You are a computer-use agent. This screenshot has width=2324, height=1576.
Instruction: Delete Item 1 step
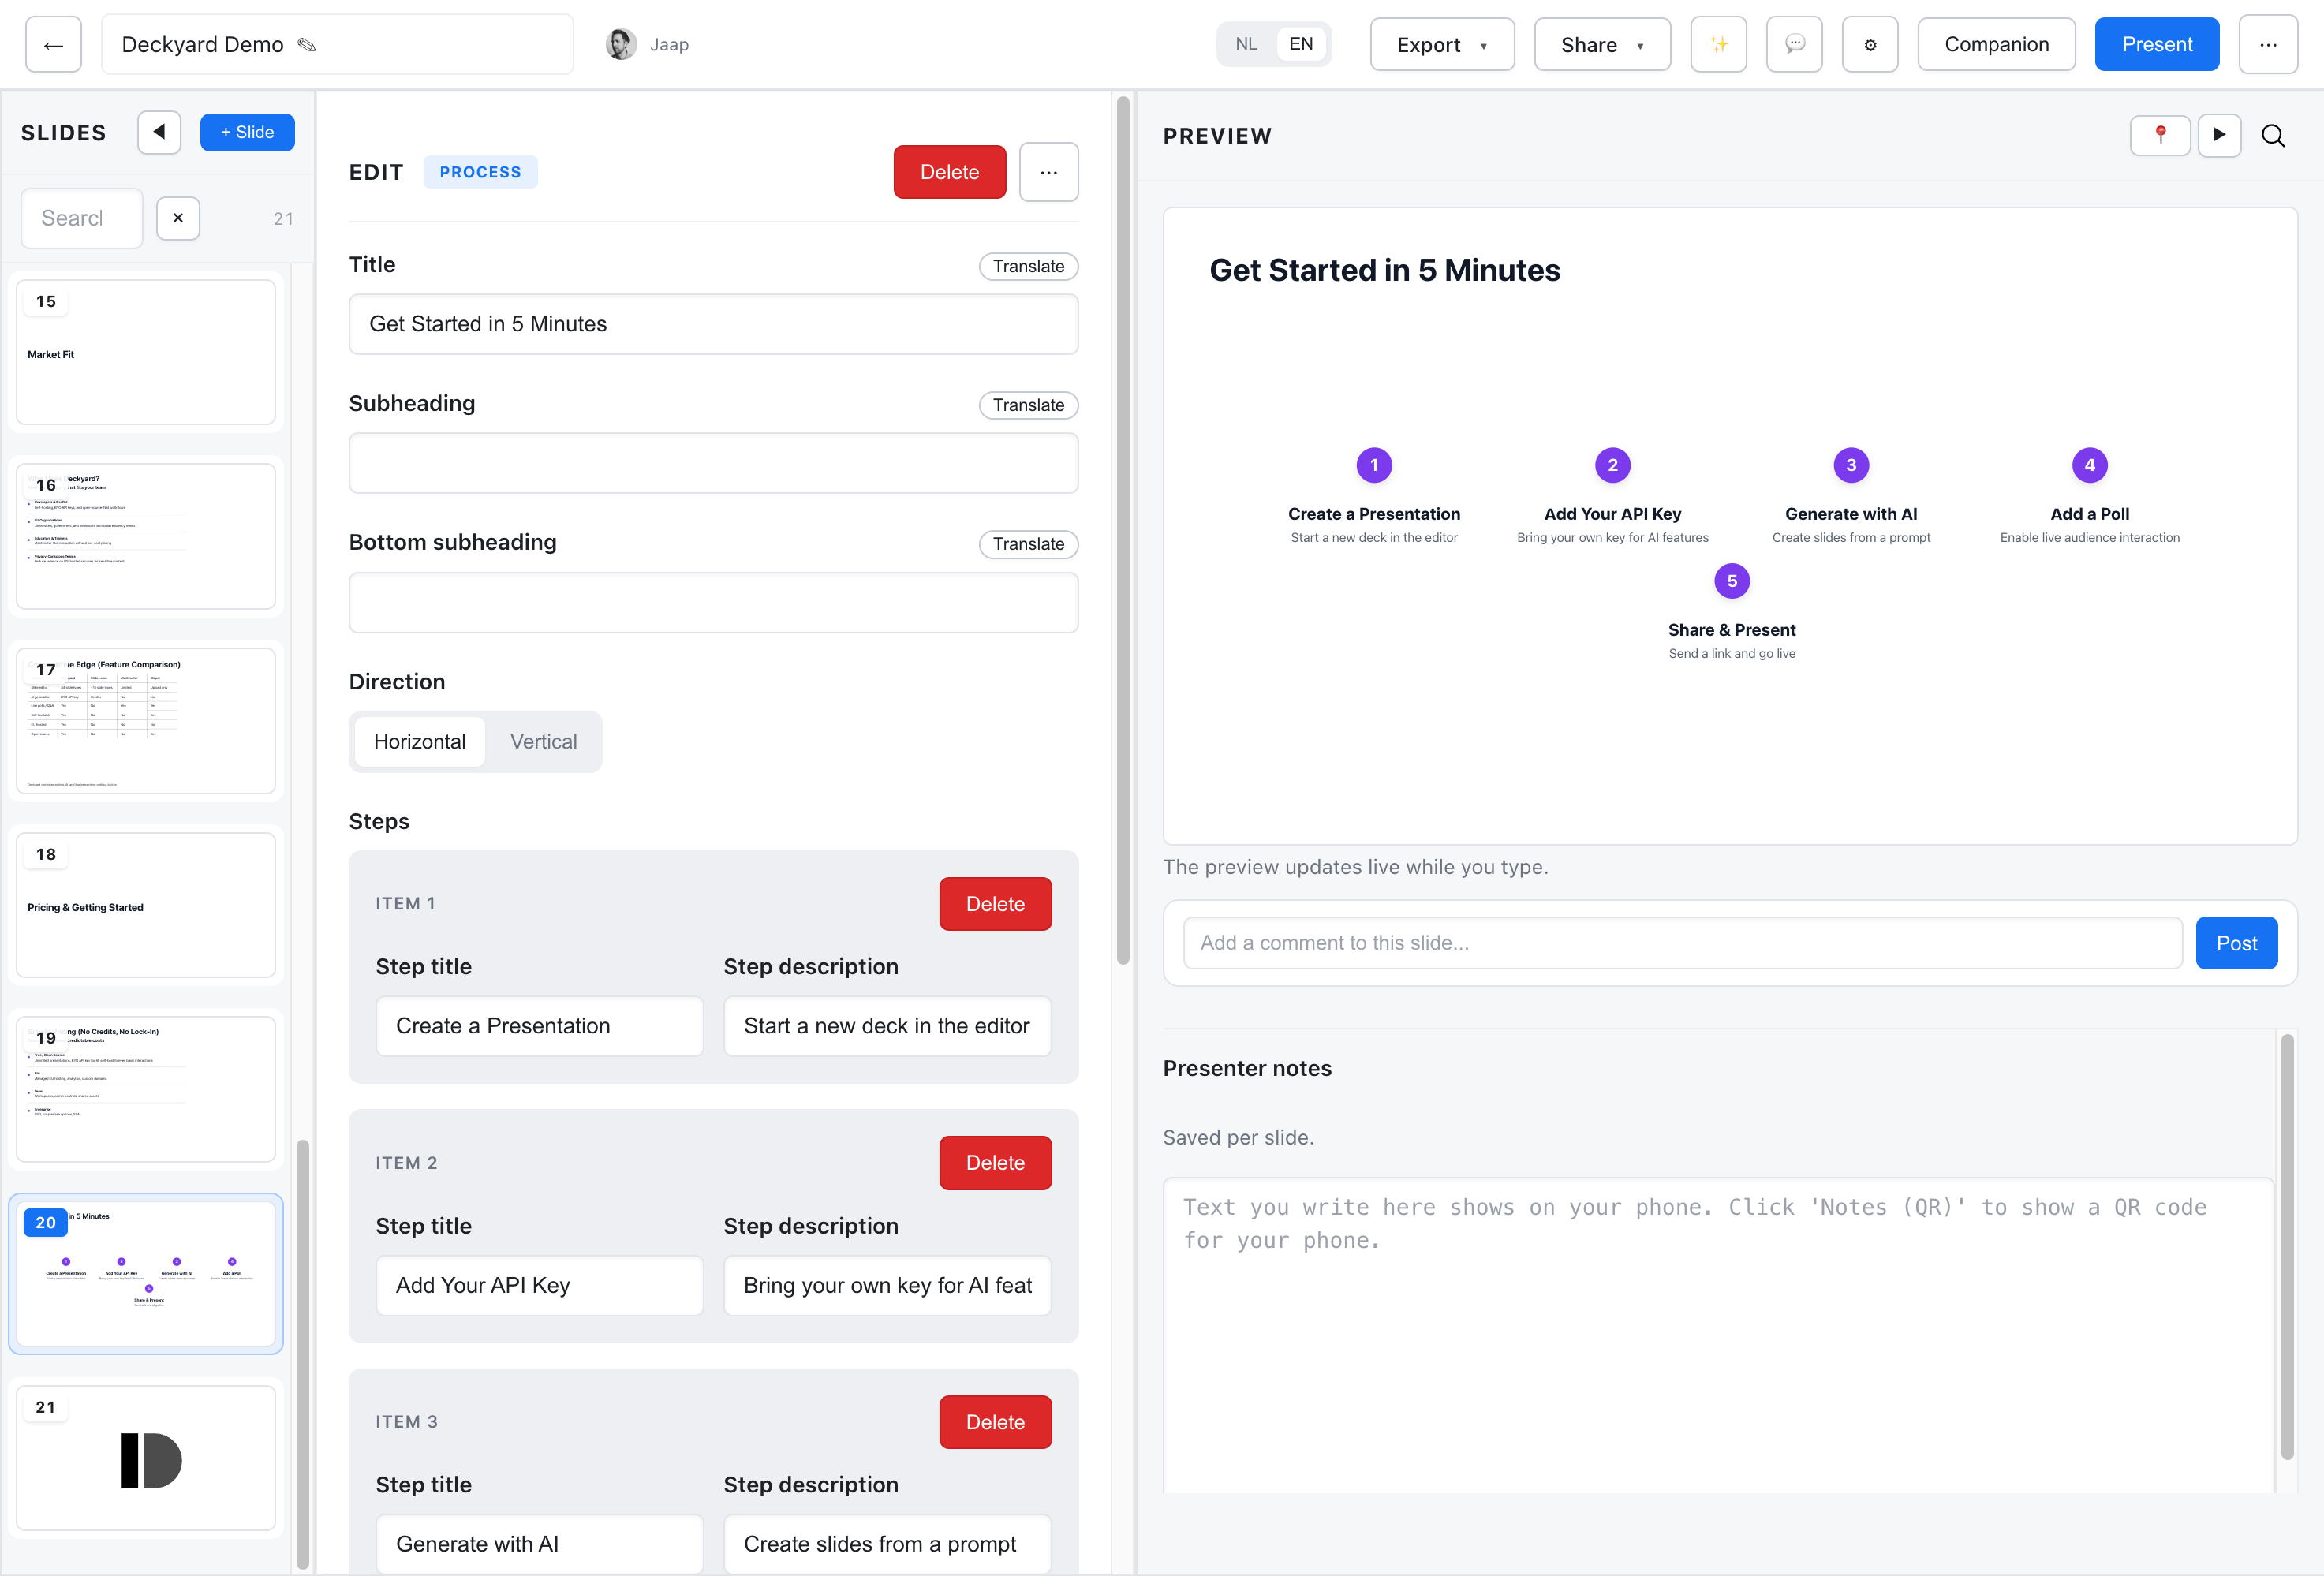coord(995,904)
